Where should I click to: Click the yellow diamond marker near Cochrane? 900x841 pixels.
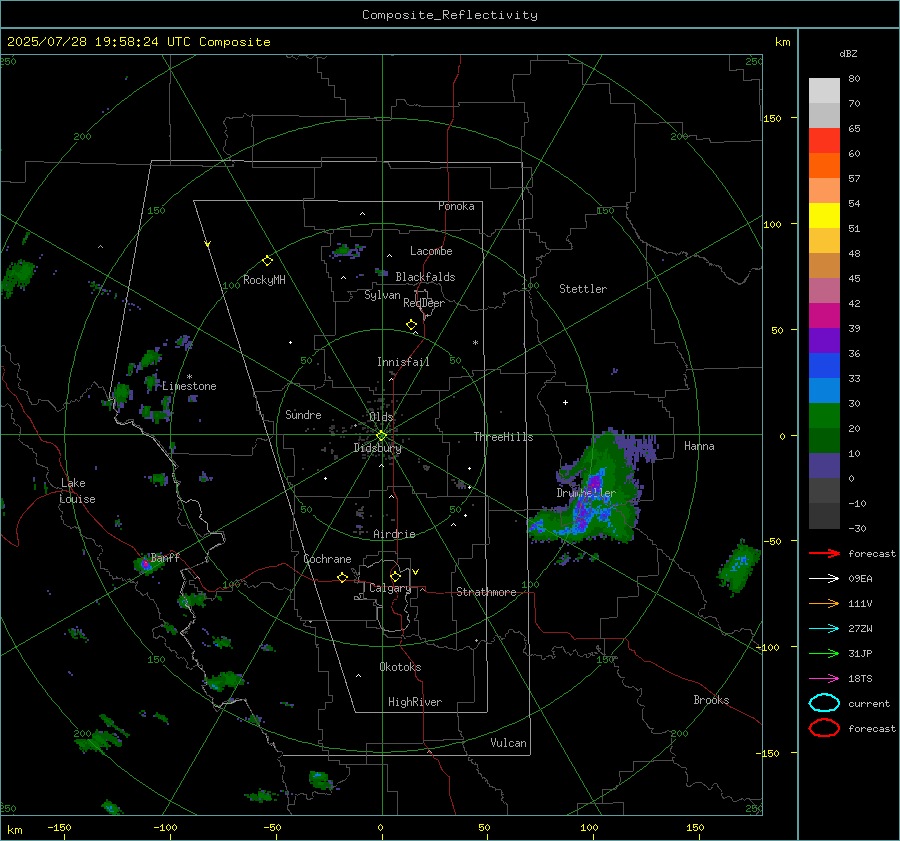(x=342, y=577)
